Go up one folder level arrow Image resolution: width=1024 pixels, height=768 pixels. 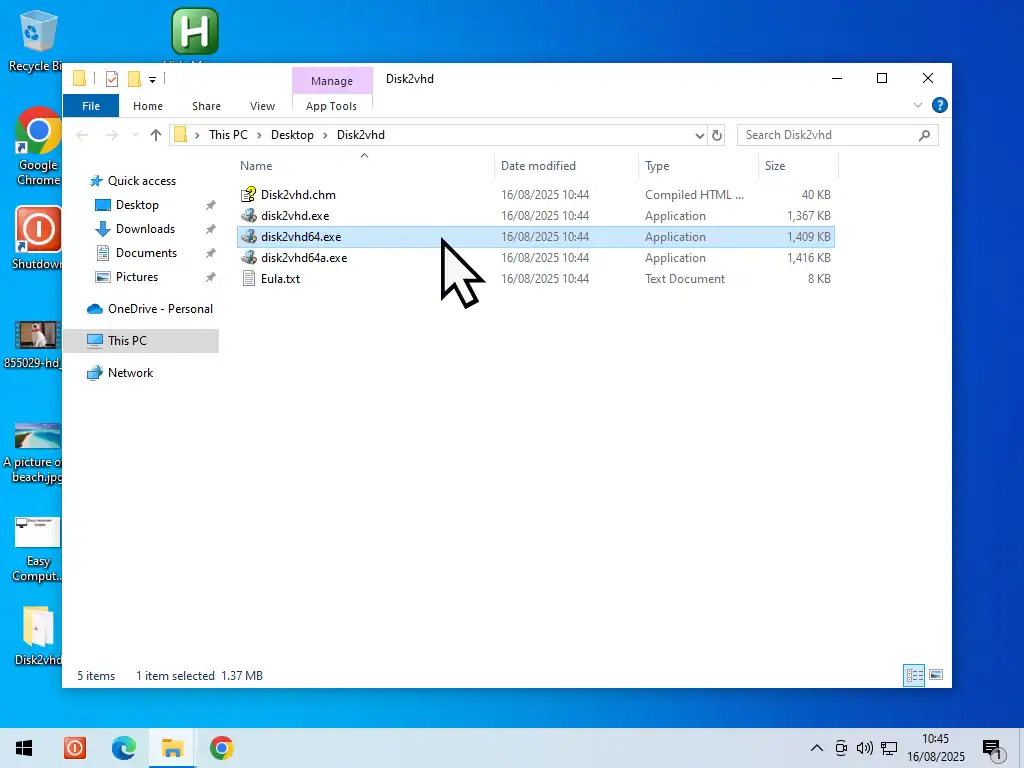(x=155, y=135)
